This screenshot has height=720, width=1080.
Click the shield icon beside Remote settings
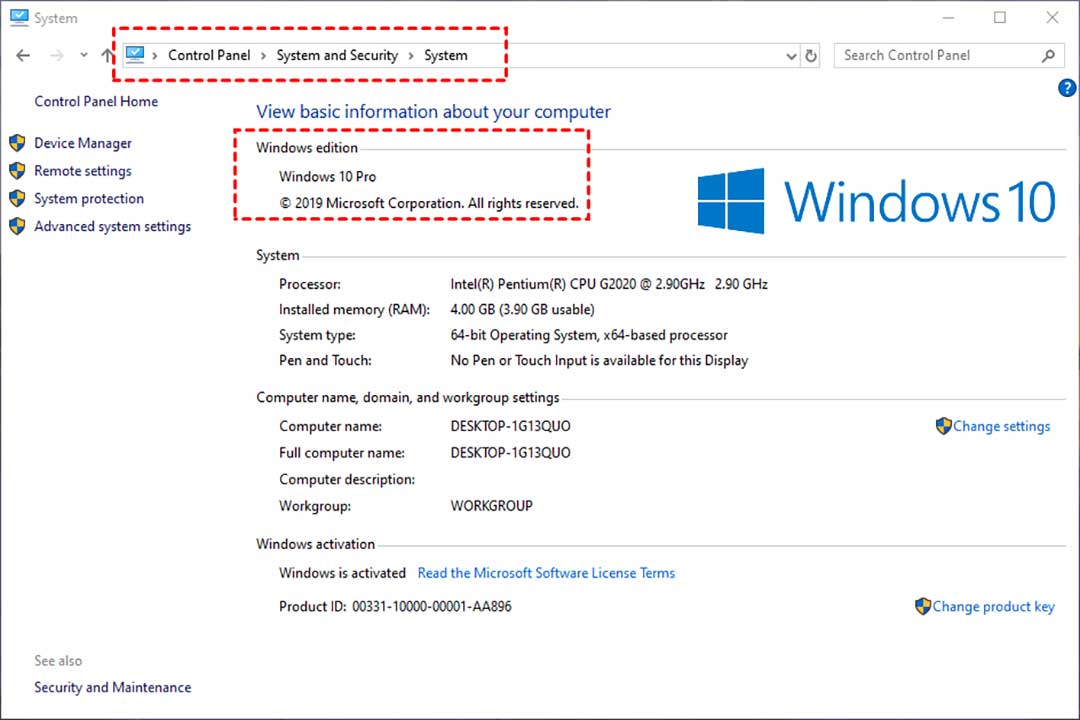[x=17, y=170]
